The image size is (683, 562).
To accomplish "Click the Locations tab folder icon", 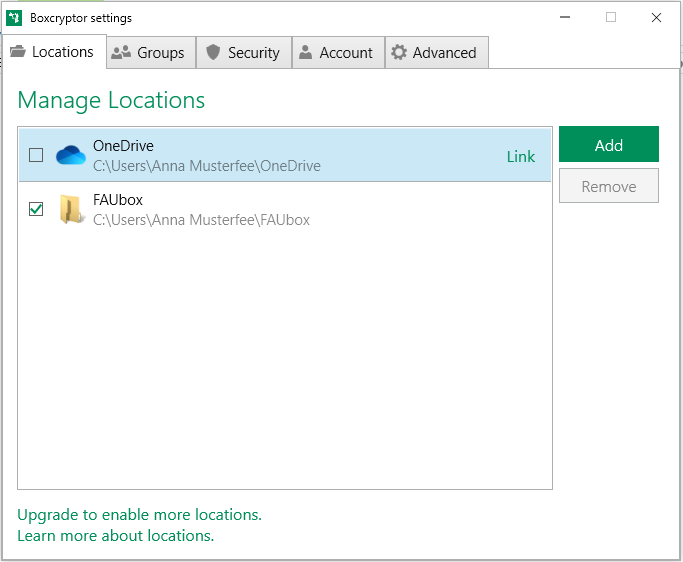I will tap(18, 51).
